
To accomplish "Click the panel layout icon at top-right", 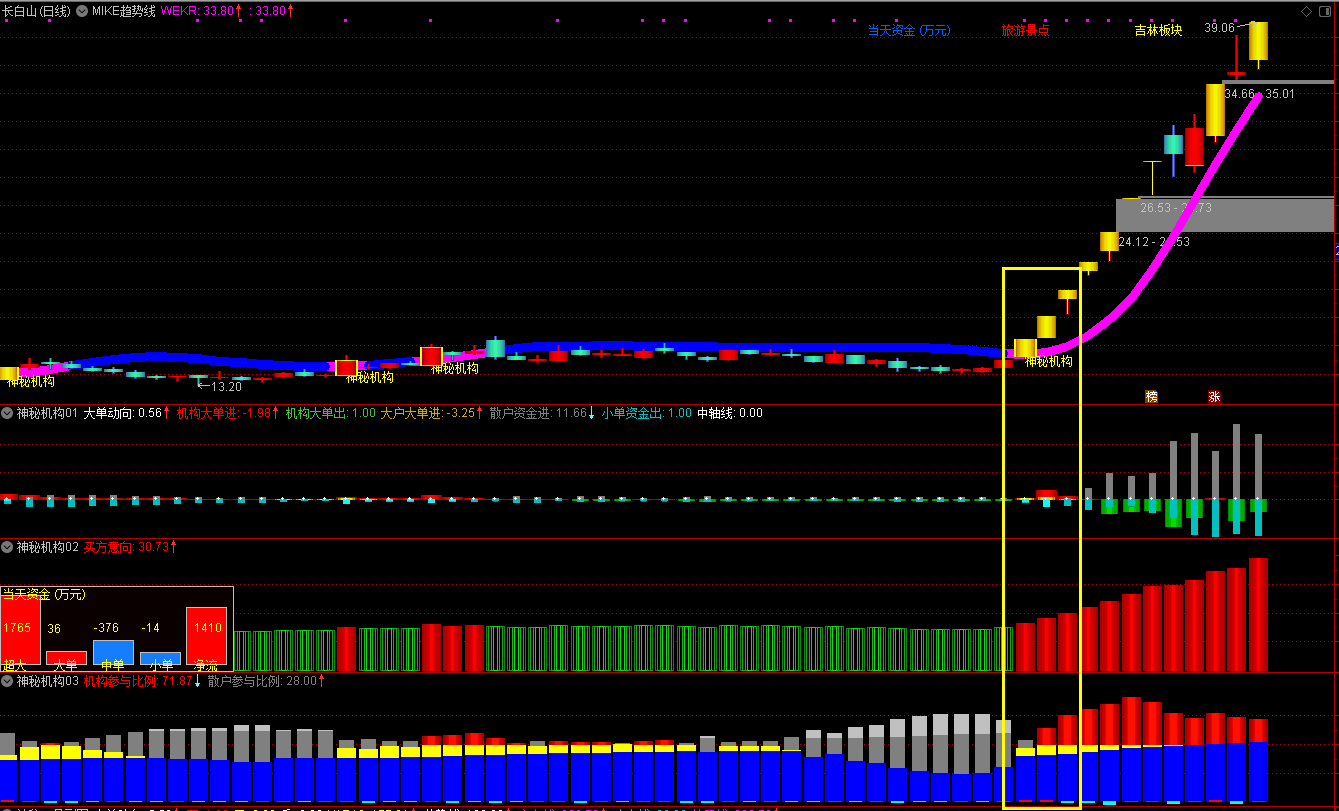I will click(x=1327, y=11).
